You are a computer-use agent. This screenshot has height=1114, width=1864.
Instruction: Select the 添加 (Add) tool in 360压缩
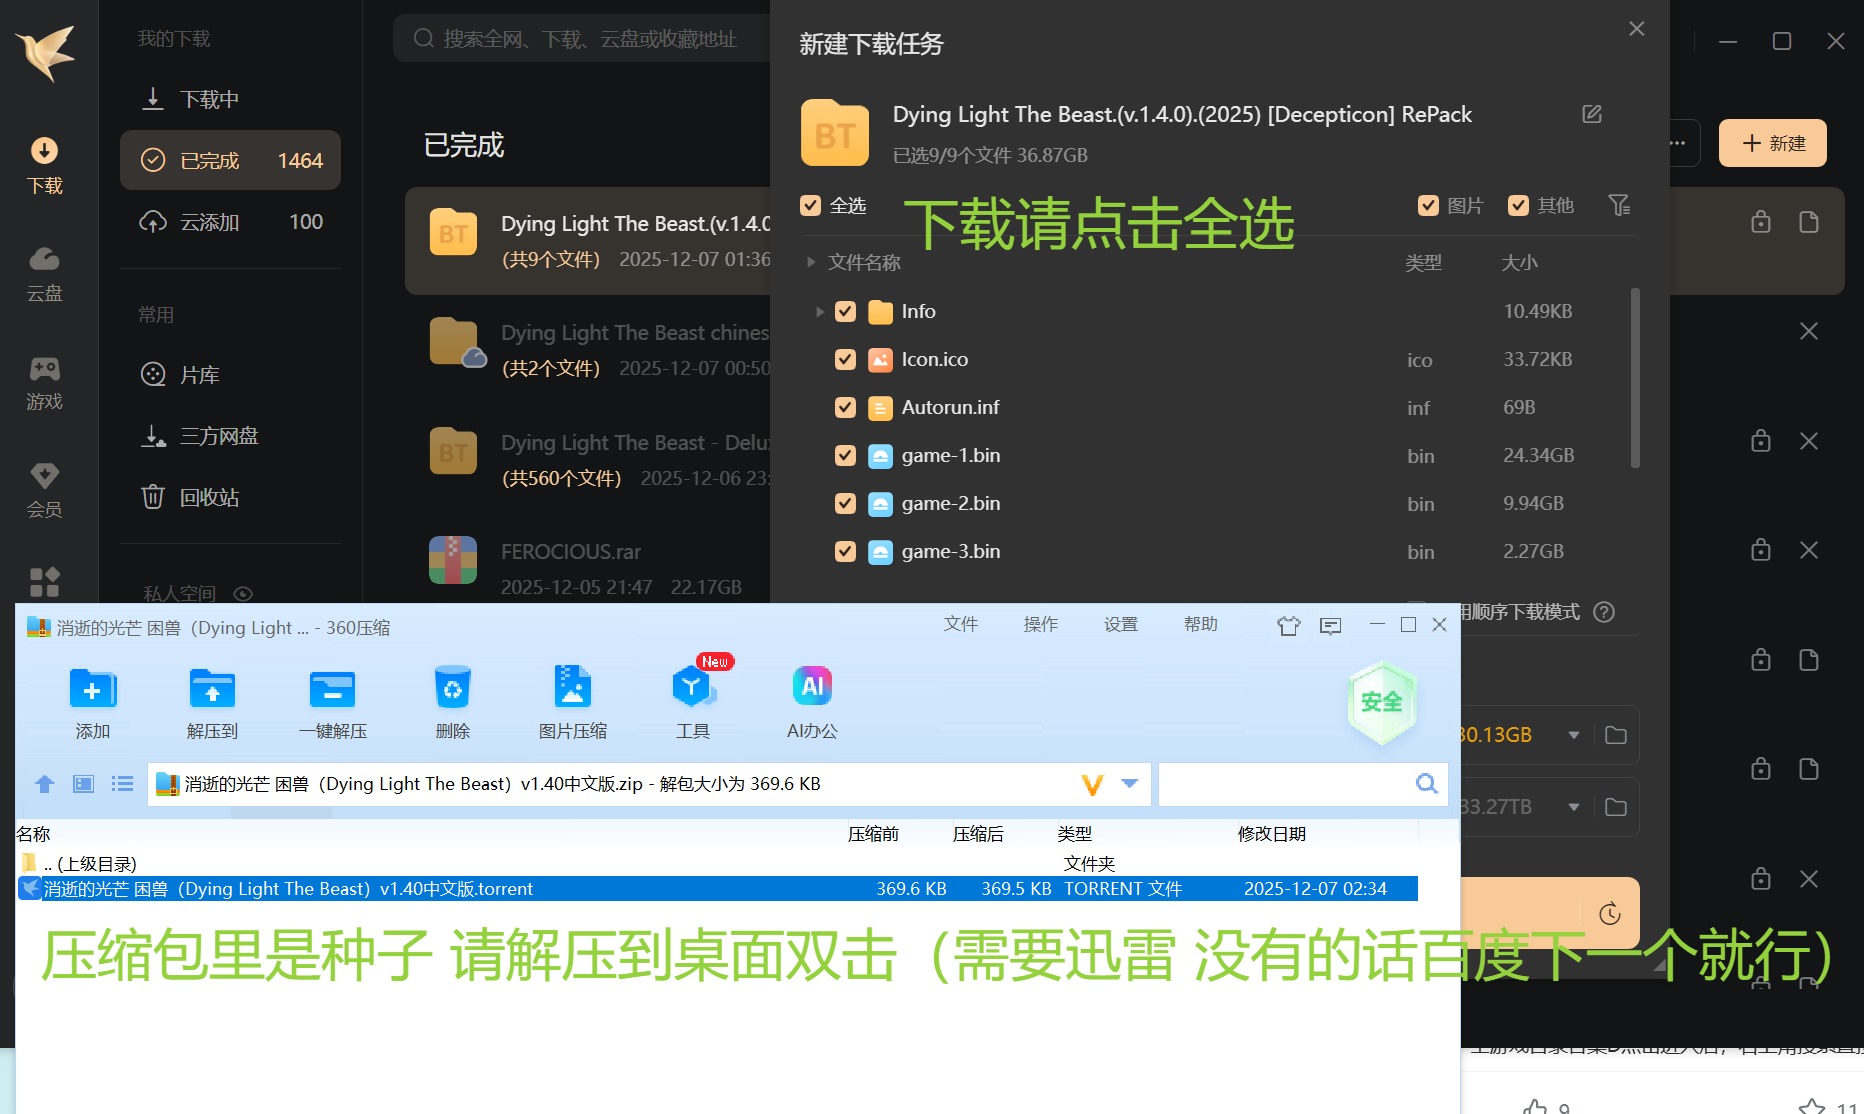(x=92, y=700)
